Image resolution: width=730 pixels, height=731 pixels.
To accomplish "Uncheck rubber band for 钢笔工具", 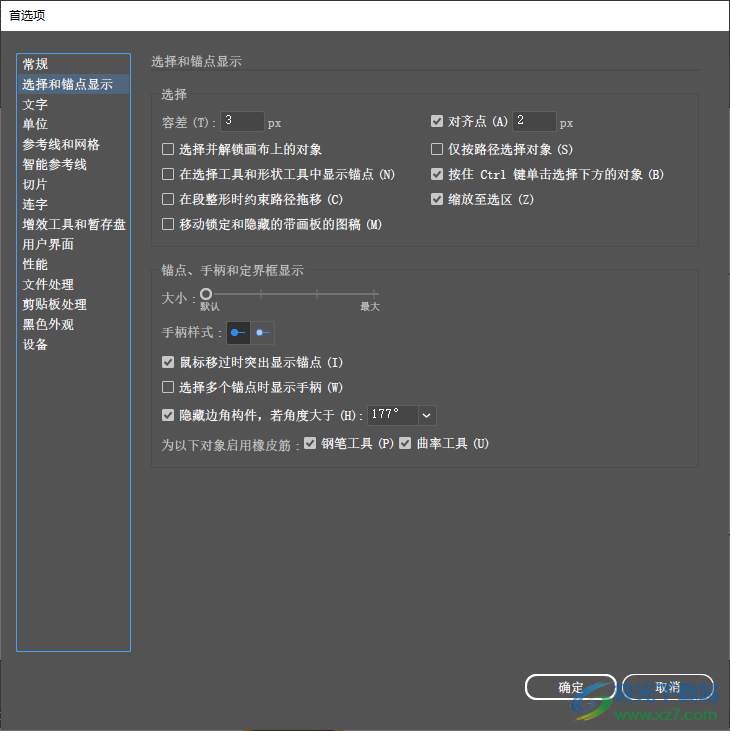I will coord(310,443).
